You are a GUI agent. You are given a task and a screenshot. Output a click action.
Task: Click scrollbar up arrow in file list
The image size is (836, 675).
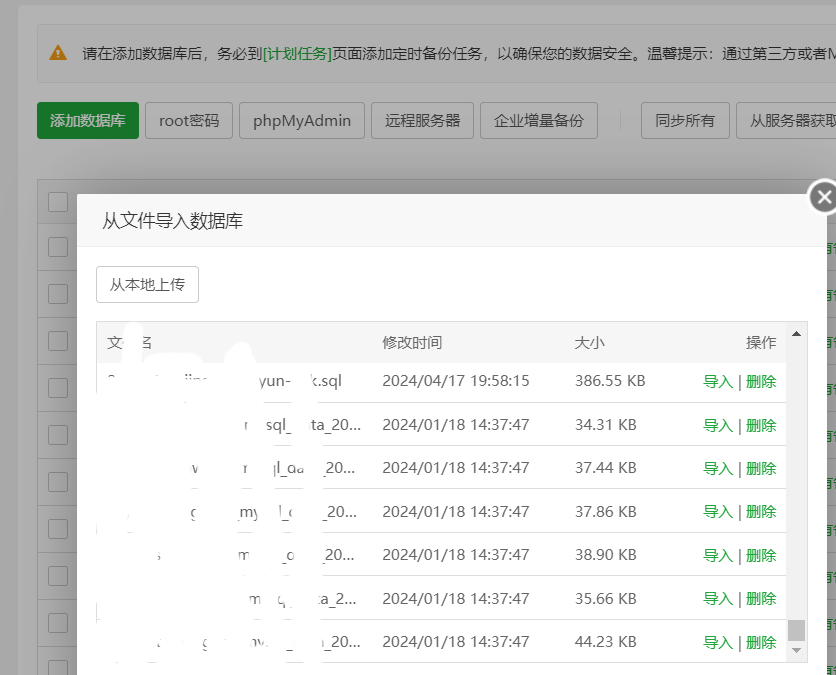pos(796,334)
